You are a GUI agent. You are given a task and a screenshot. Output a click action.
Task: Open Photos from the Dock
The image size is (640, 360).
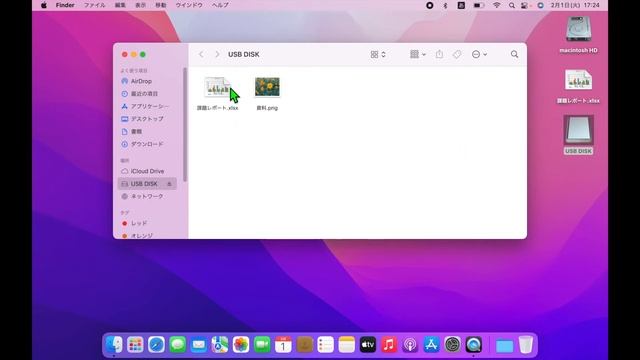[x=241, y=345]
